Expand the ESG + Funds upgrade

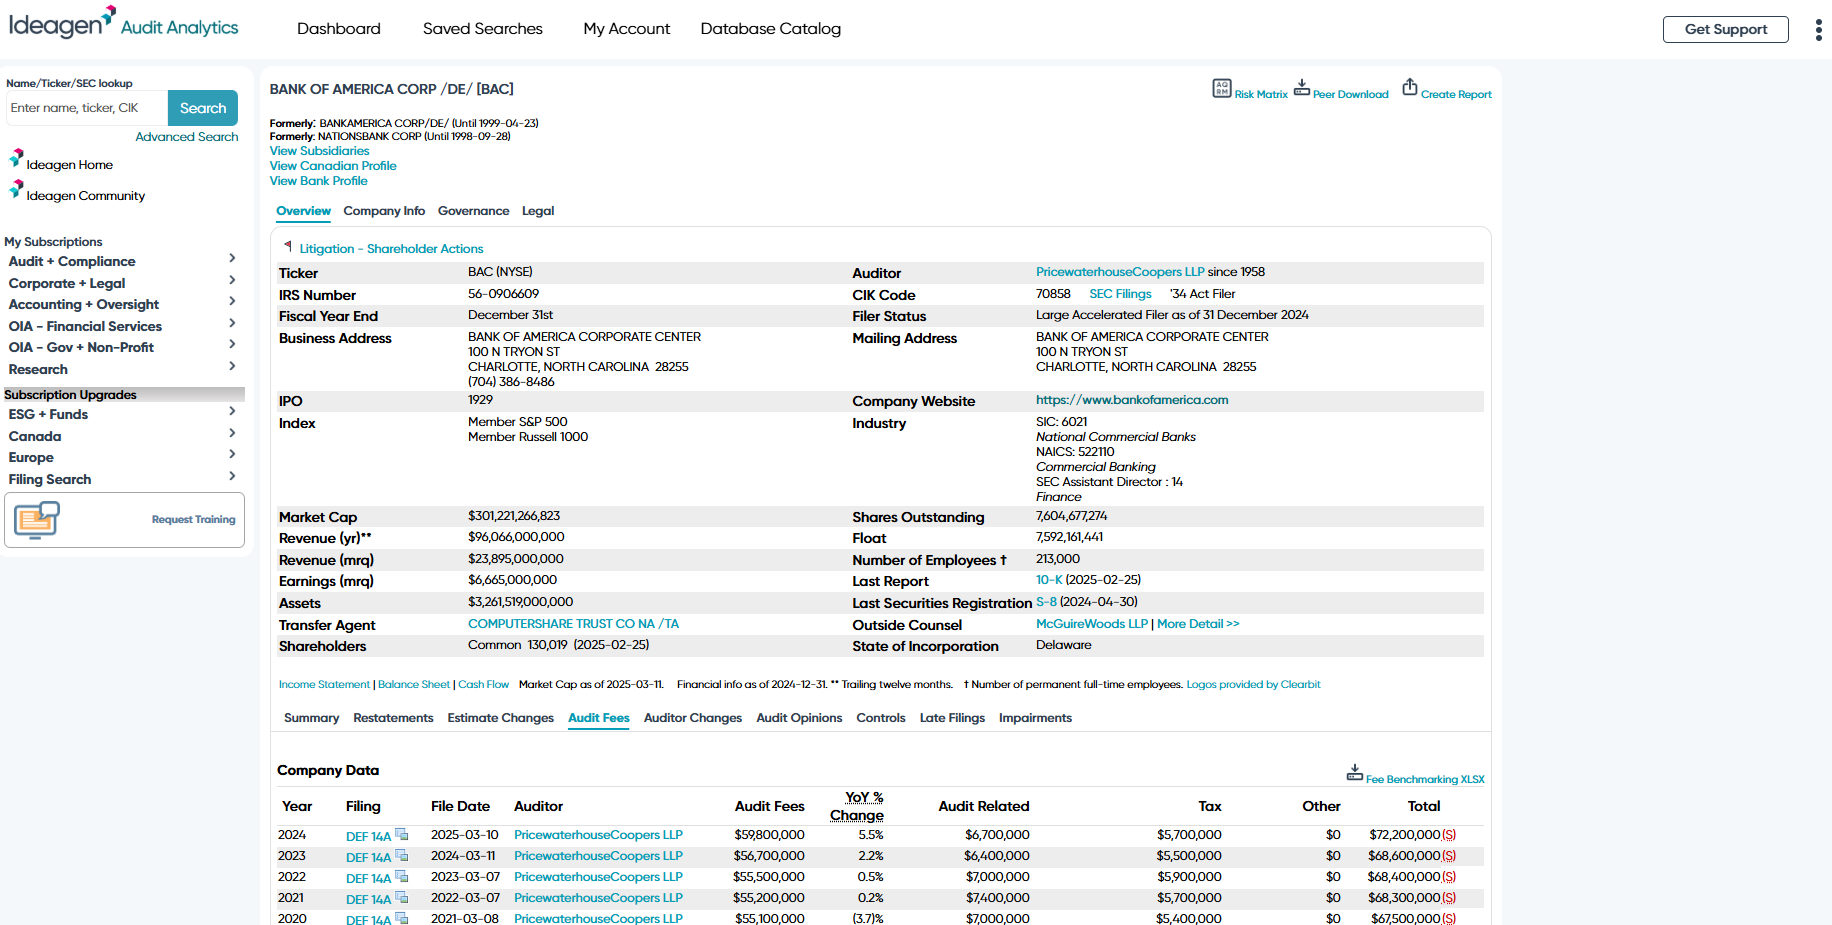pos(232,412)
